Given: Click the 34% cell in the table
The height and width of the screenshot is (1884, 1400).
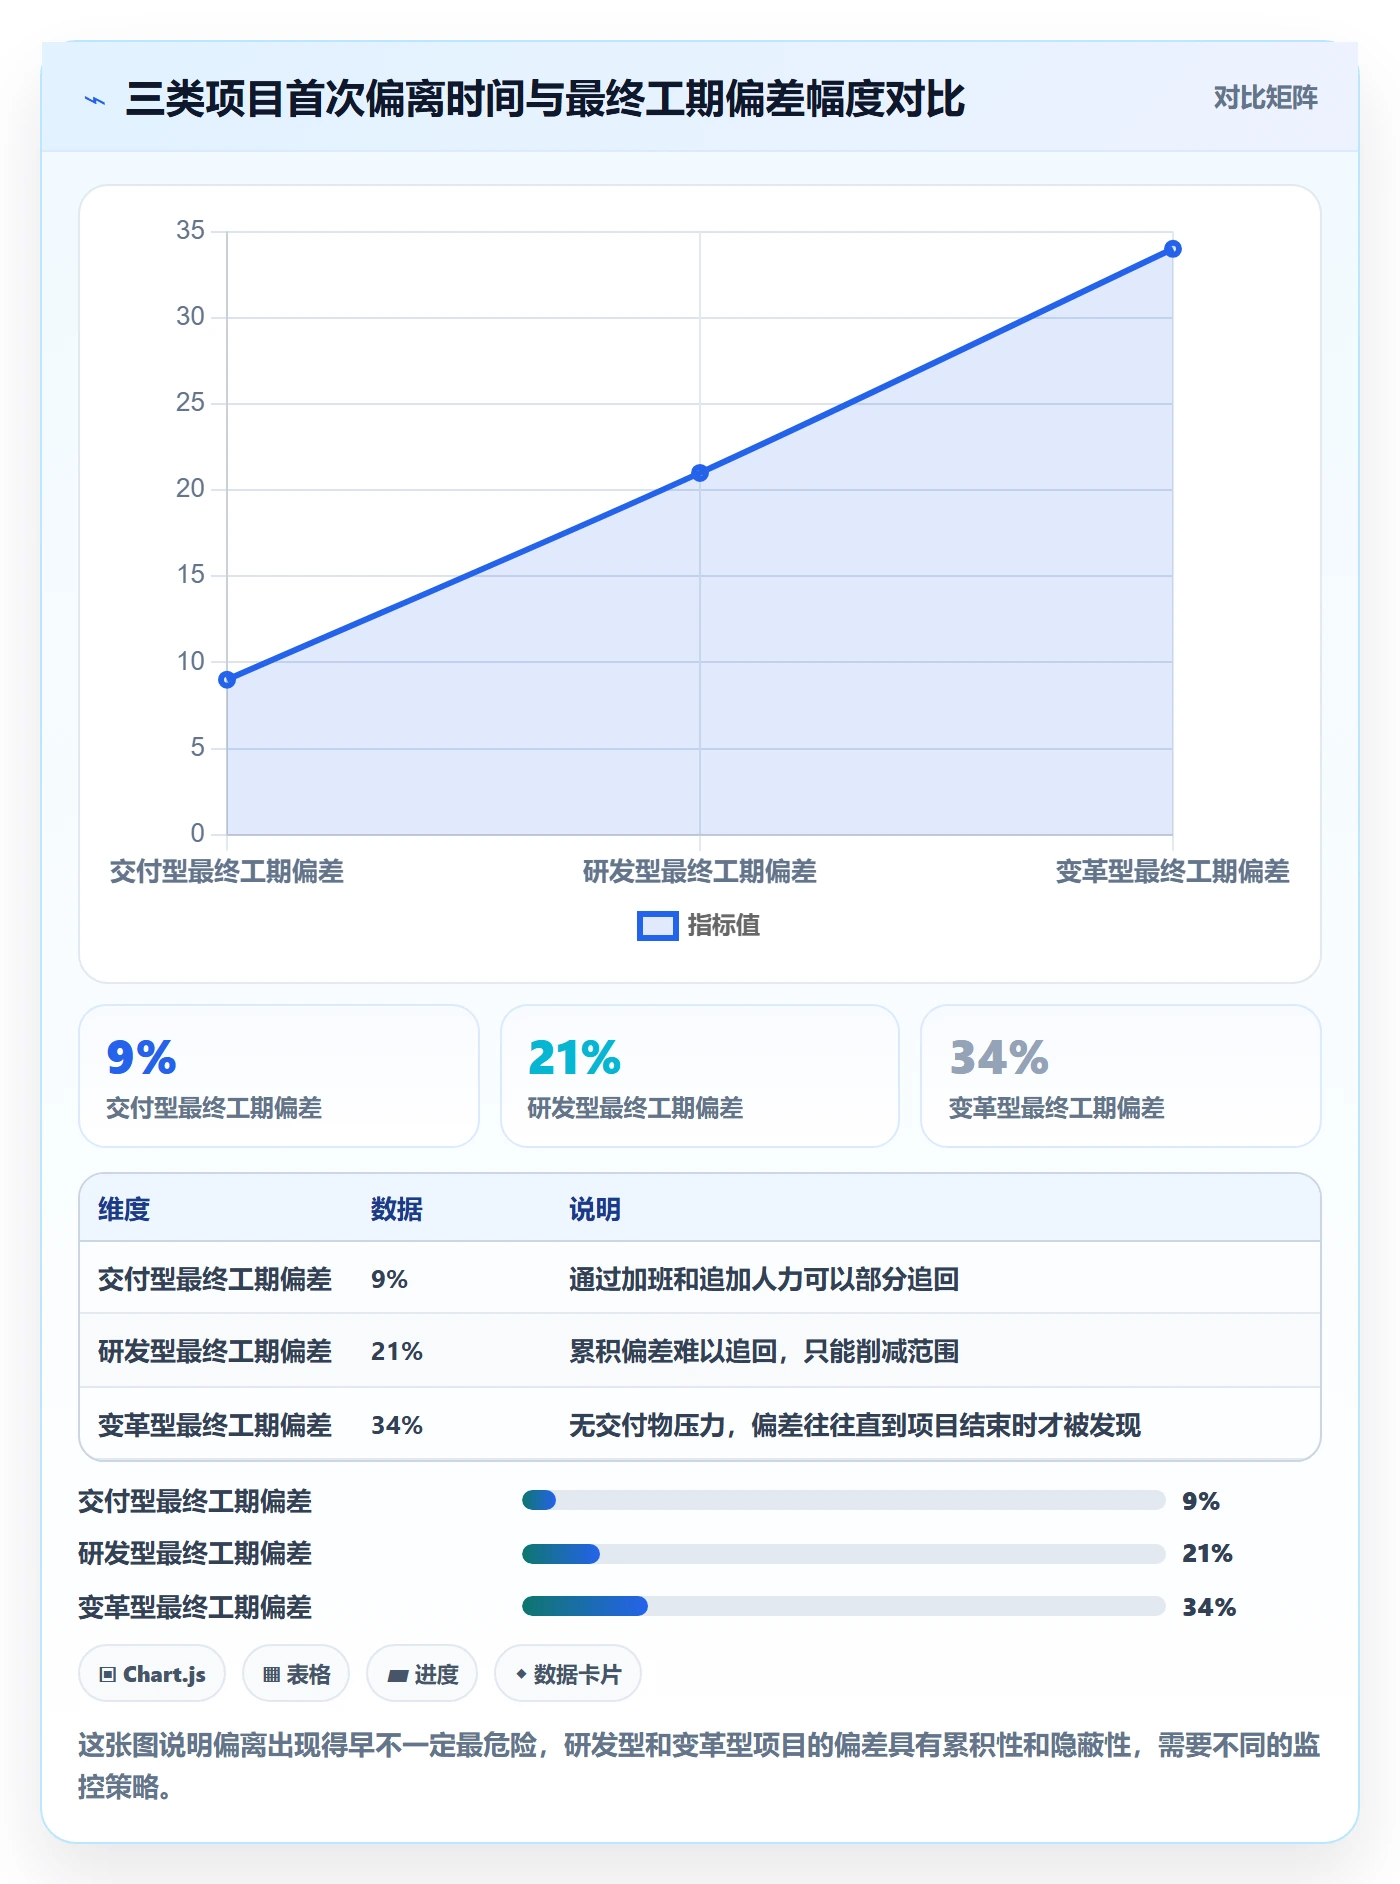Looking at the screenshot, I should tap(397, 1426).
